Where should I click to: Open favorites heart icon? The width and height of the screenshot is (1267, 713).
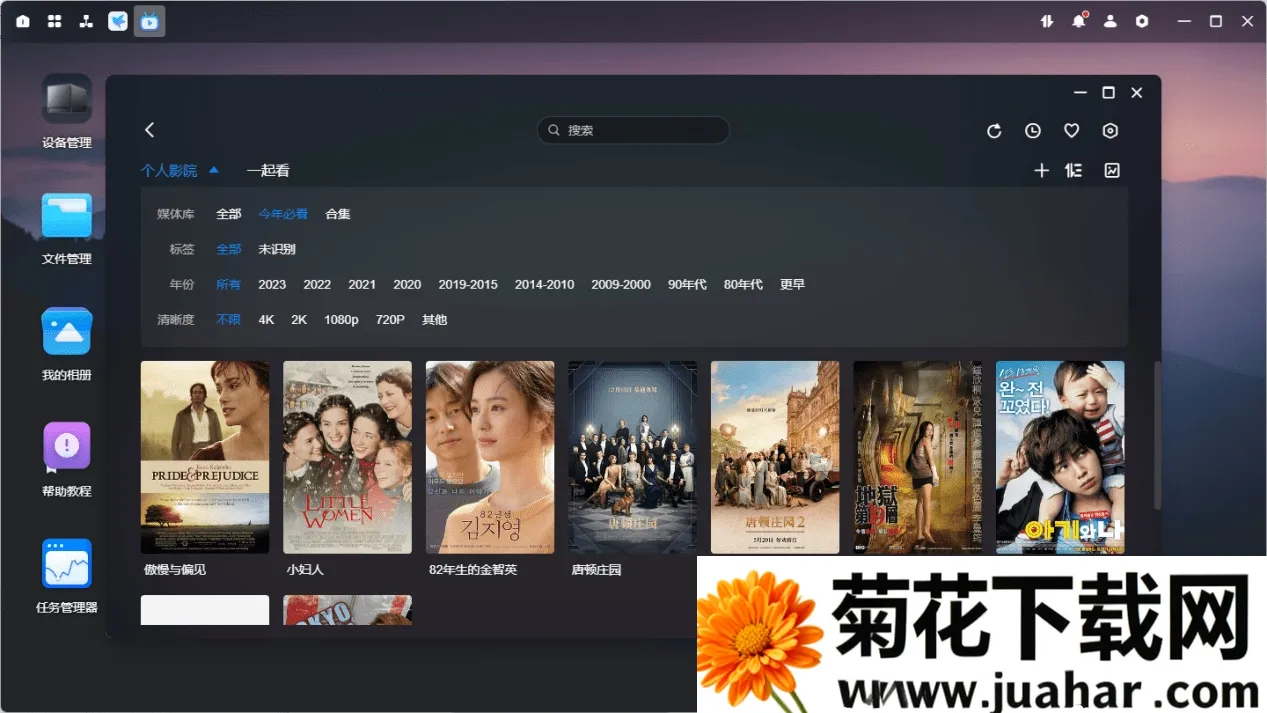(1071, 131)
